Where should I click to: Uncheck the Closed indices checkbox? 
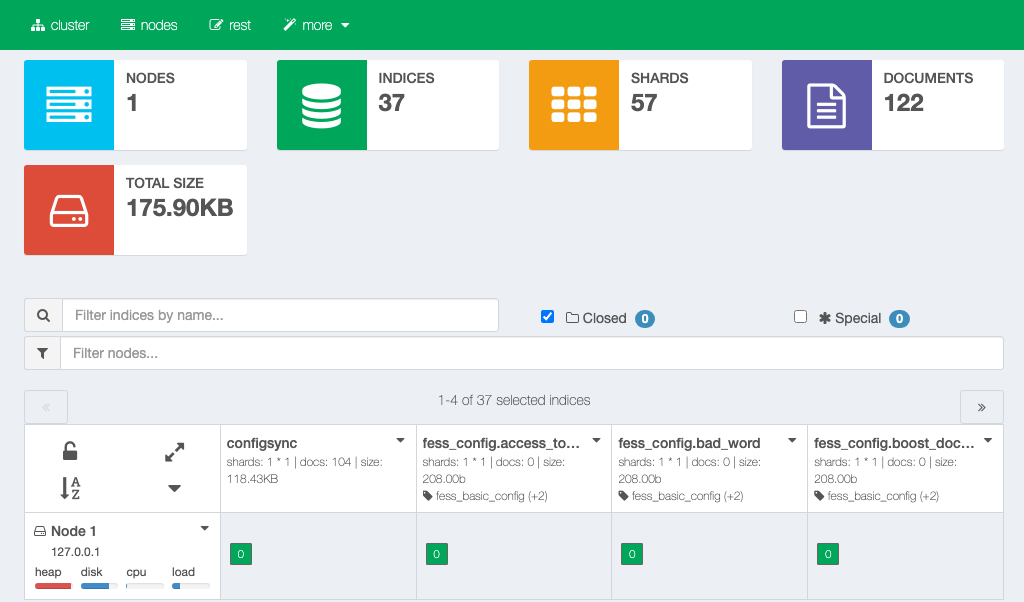click(547, 317)
